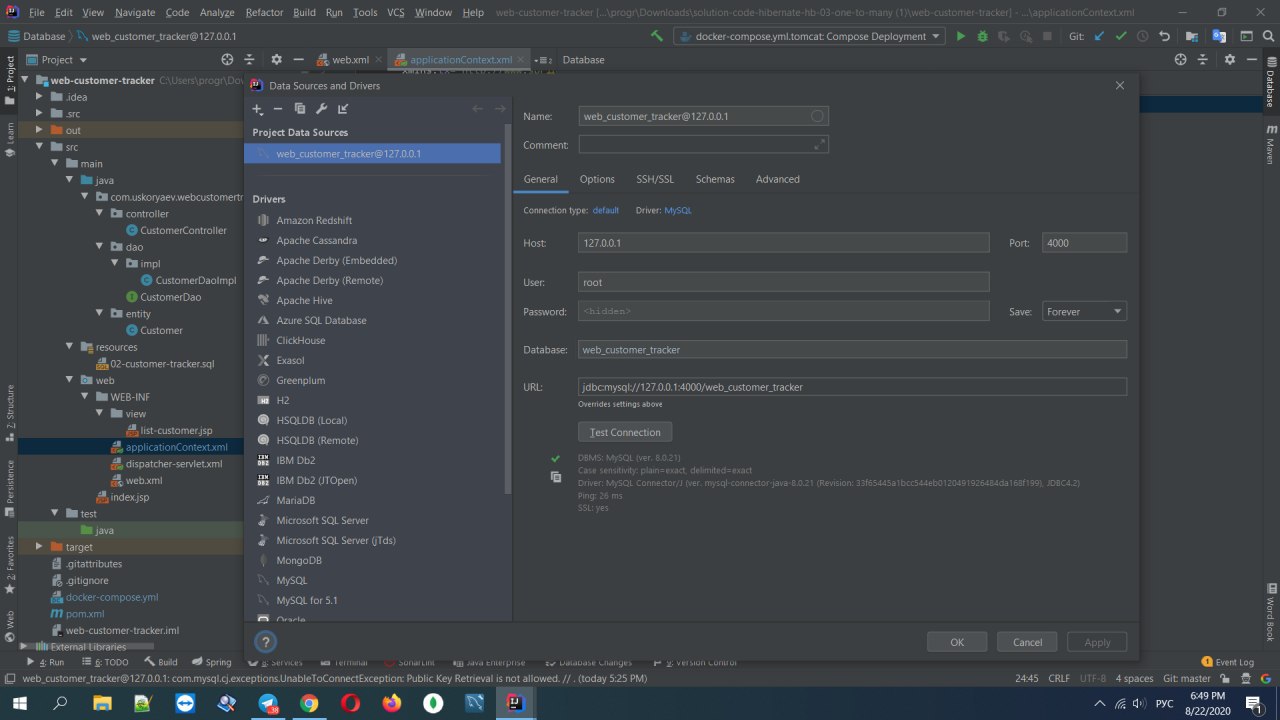
Task: Open the docker-compose.yml file
Action: 112,597
